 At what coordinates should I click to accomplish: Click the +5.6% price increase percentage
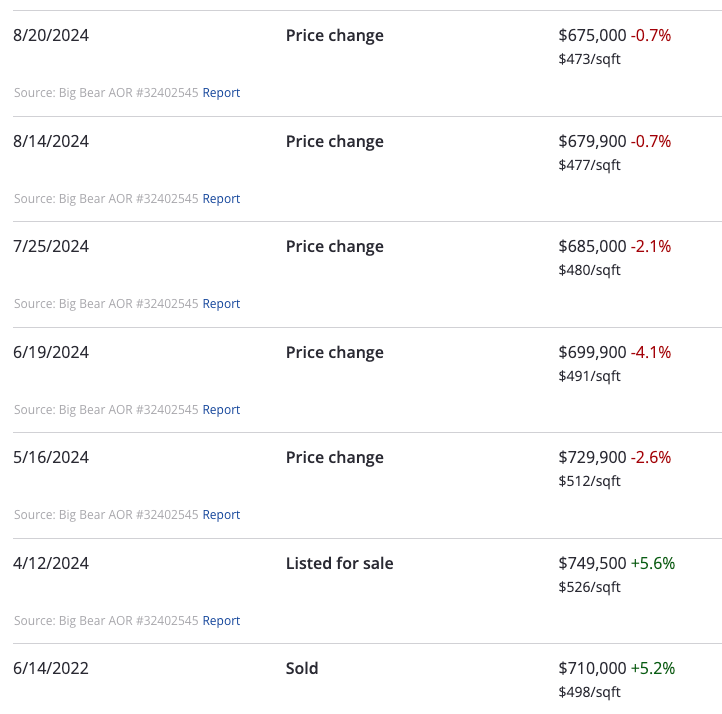coord(653,564)
